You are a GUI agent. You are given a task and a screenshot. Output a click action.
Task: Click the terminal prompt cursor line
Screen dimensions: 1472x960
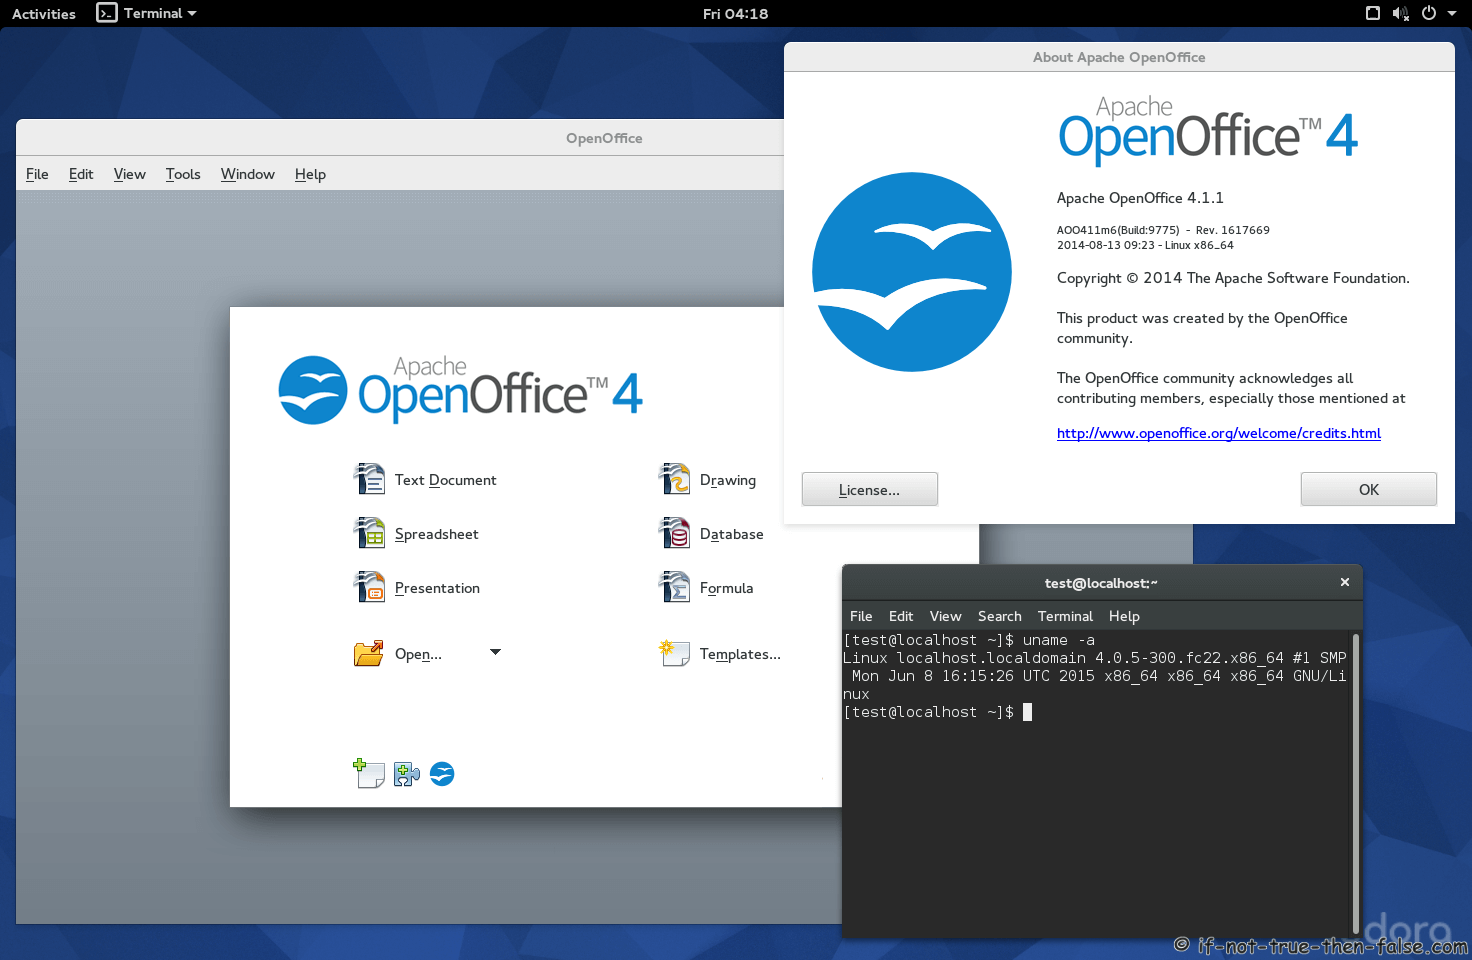938,712
